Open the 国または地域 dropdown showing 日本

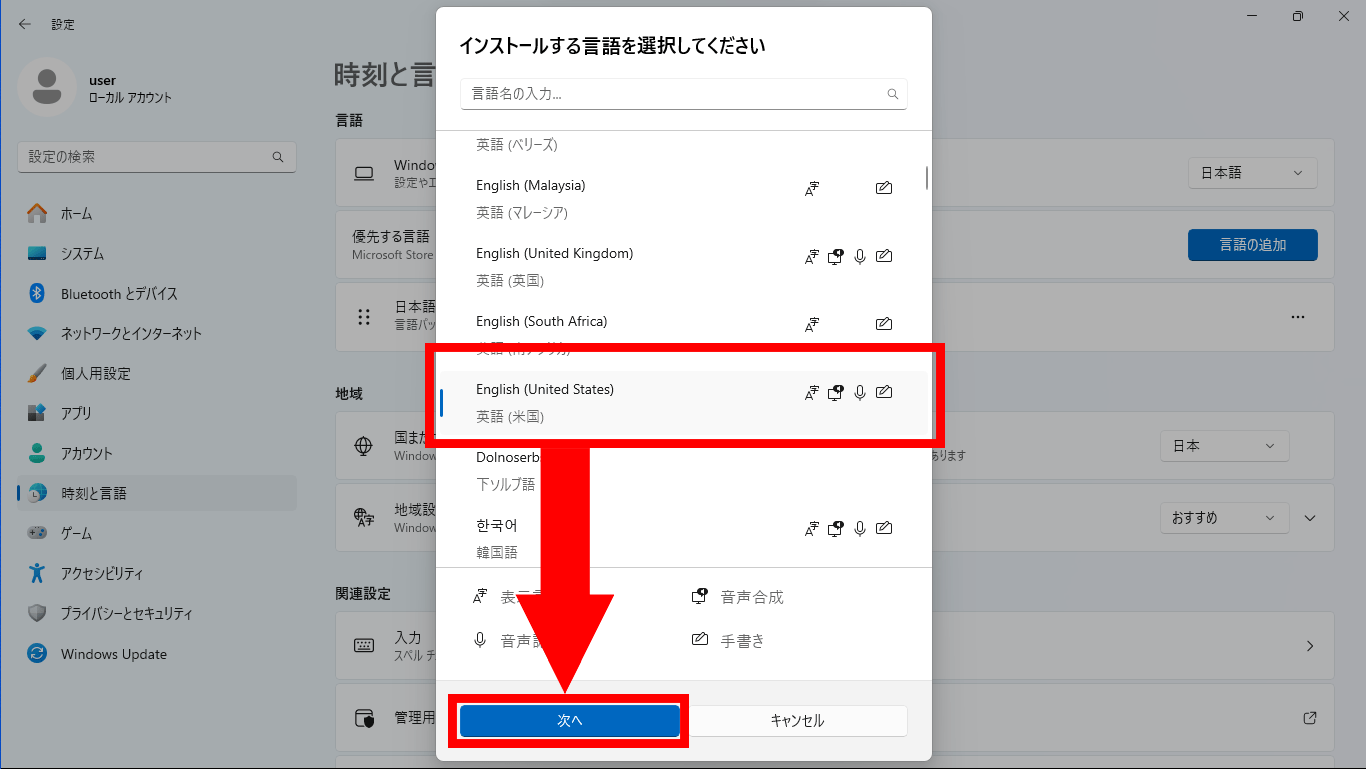[1224, 446]
